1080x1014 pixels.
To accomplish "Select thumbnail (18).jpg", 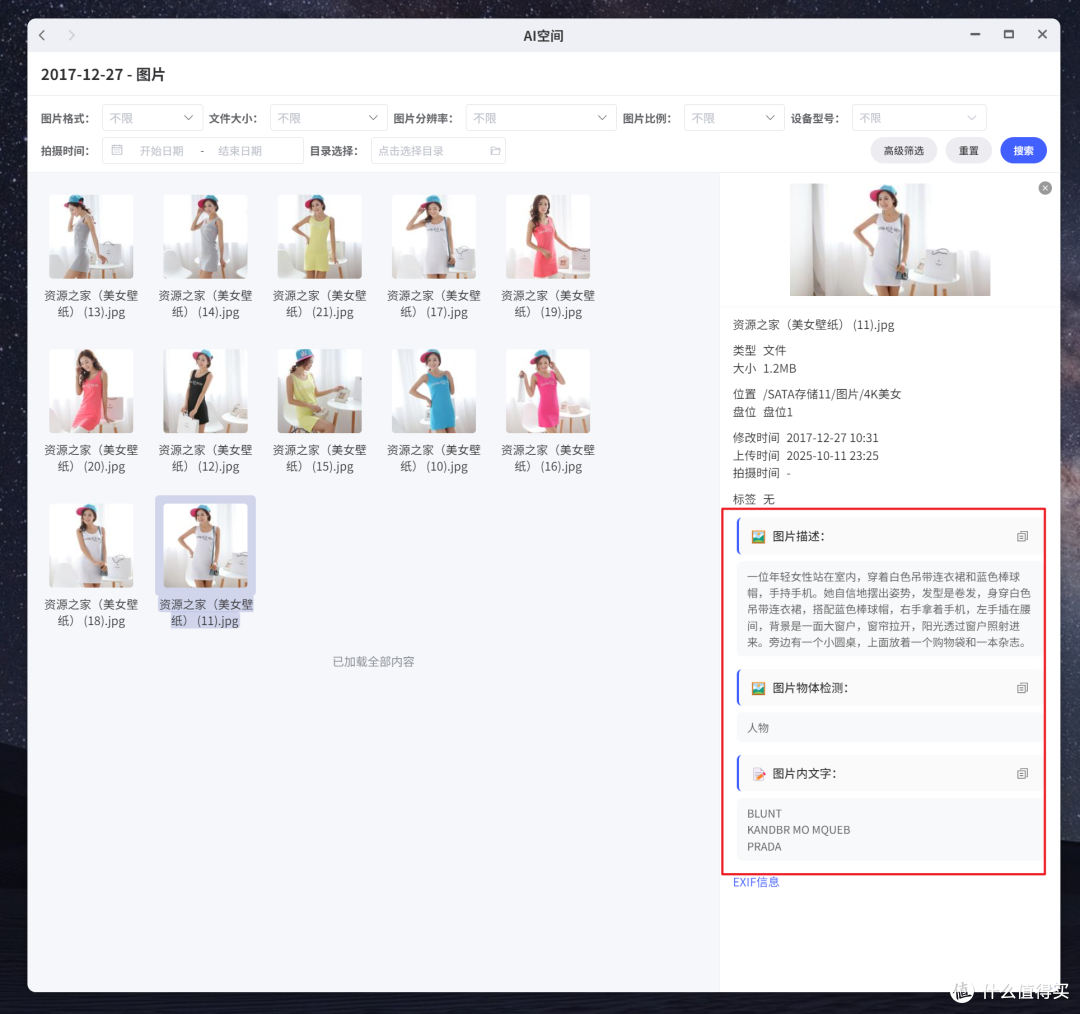I will click(x=91, y=545).
